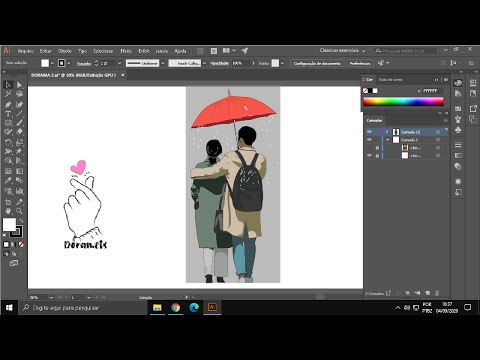
Task: Select the Direct Selection tool
Action: 19,85
